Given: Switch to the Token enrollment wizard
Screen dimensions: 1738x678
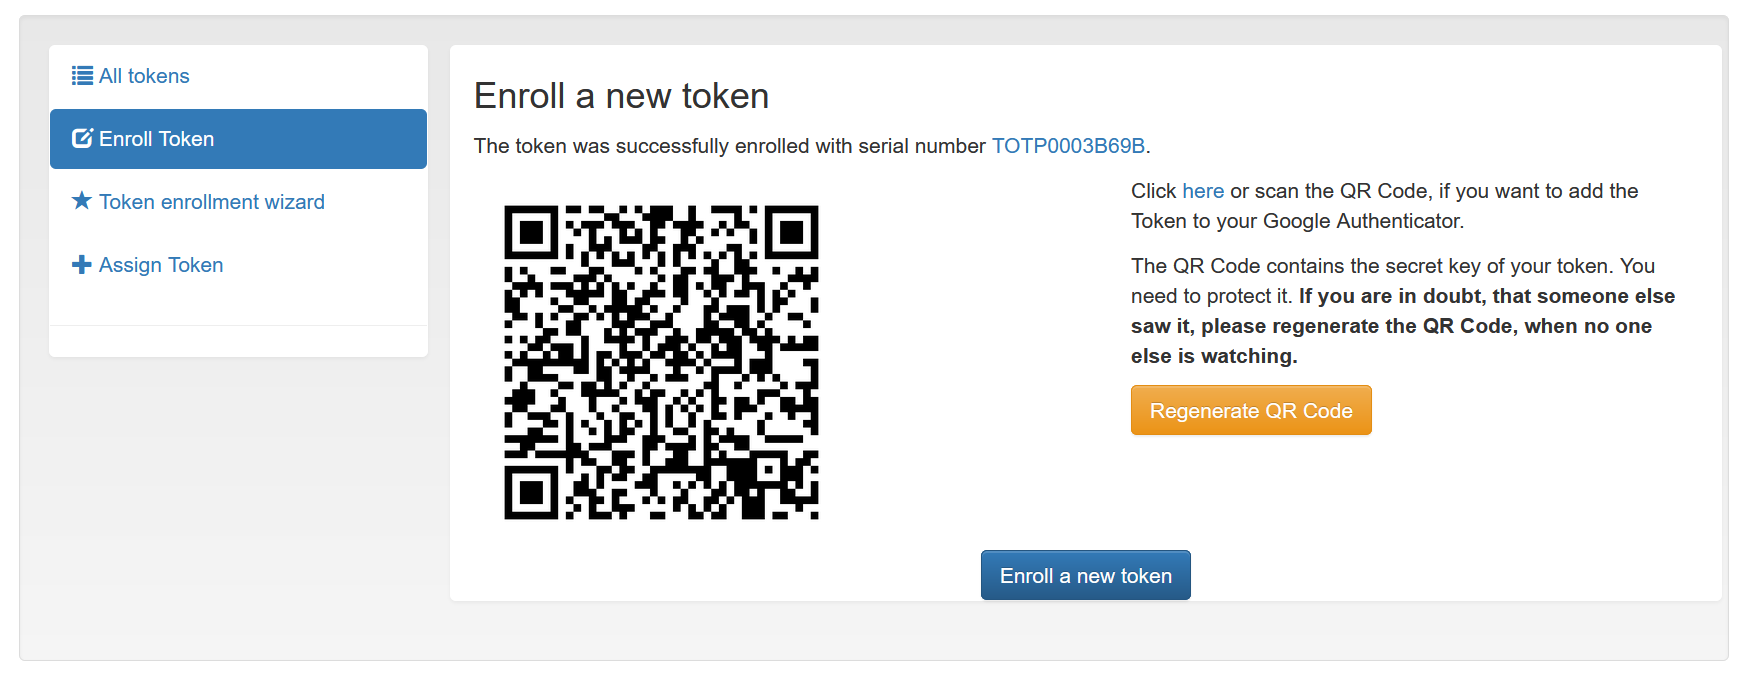Looking at the screenshot, I should 211,202.
